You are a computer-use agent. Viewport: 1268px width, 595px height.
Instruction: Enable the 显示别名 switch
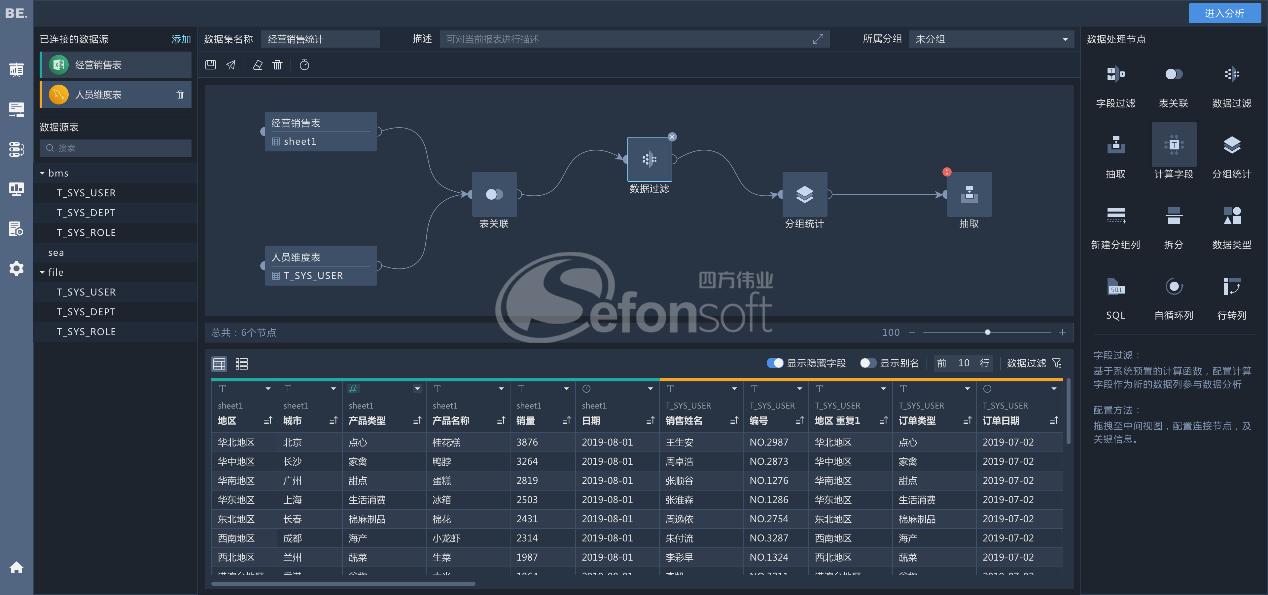point(867,363)
